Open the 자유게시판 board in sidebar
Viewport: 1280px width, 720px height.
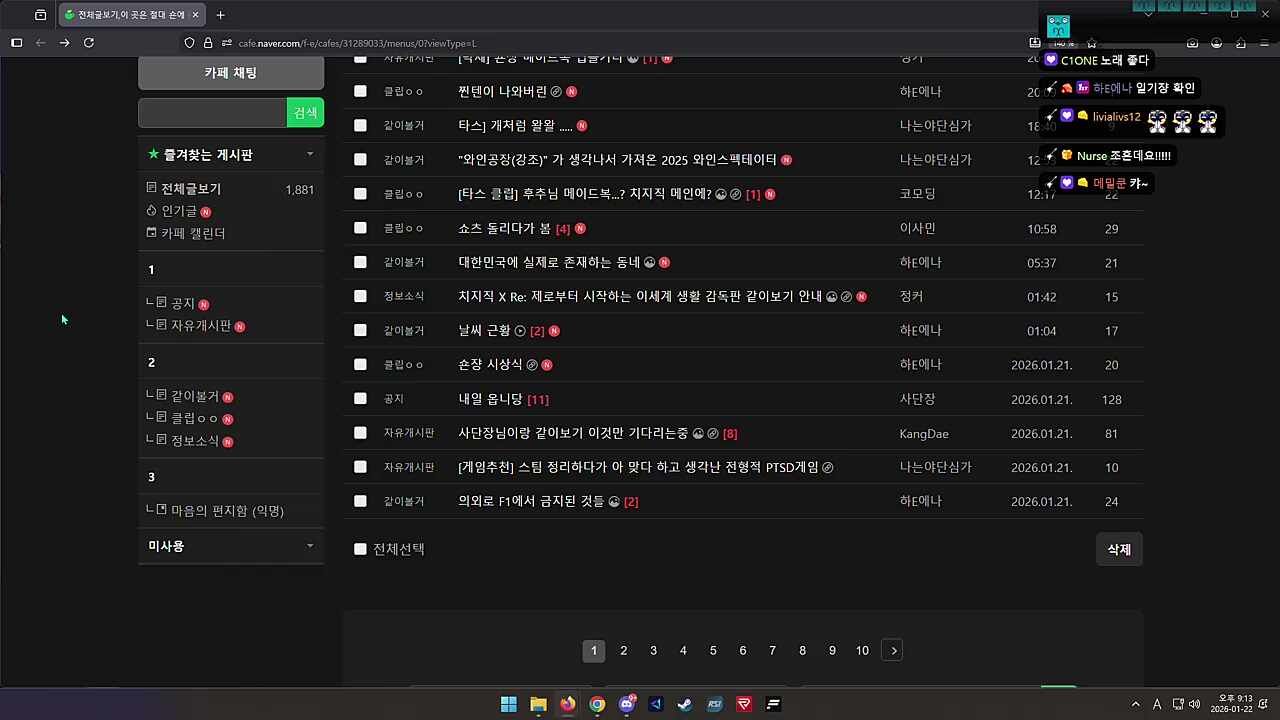click(200, 326)
